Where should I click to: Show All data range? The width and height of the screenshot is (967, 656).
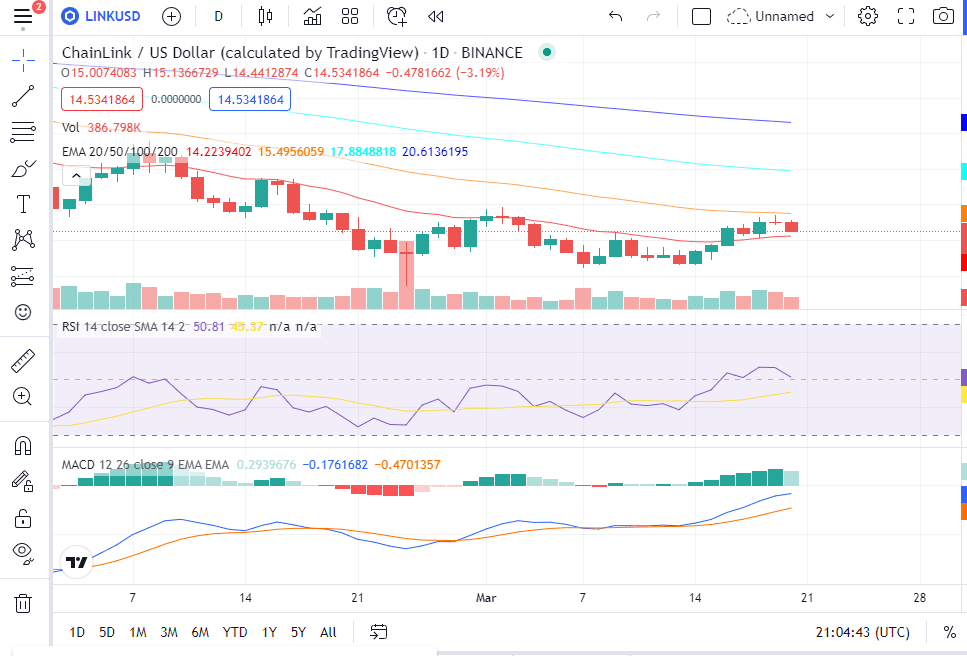pyautogui.click(x=328, y=632)
